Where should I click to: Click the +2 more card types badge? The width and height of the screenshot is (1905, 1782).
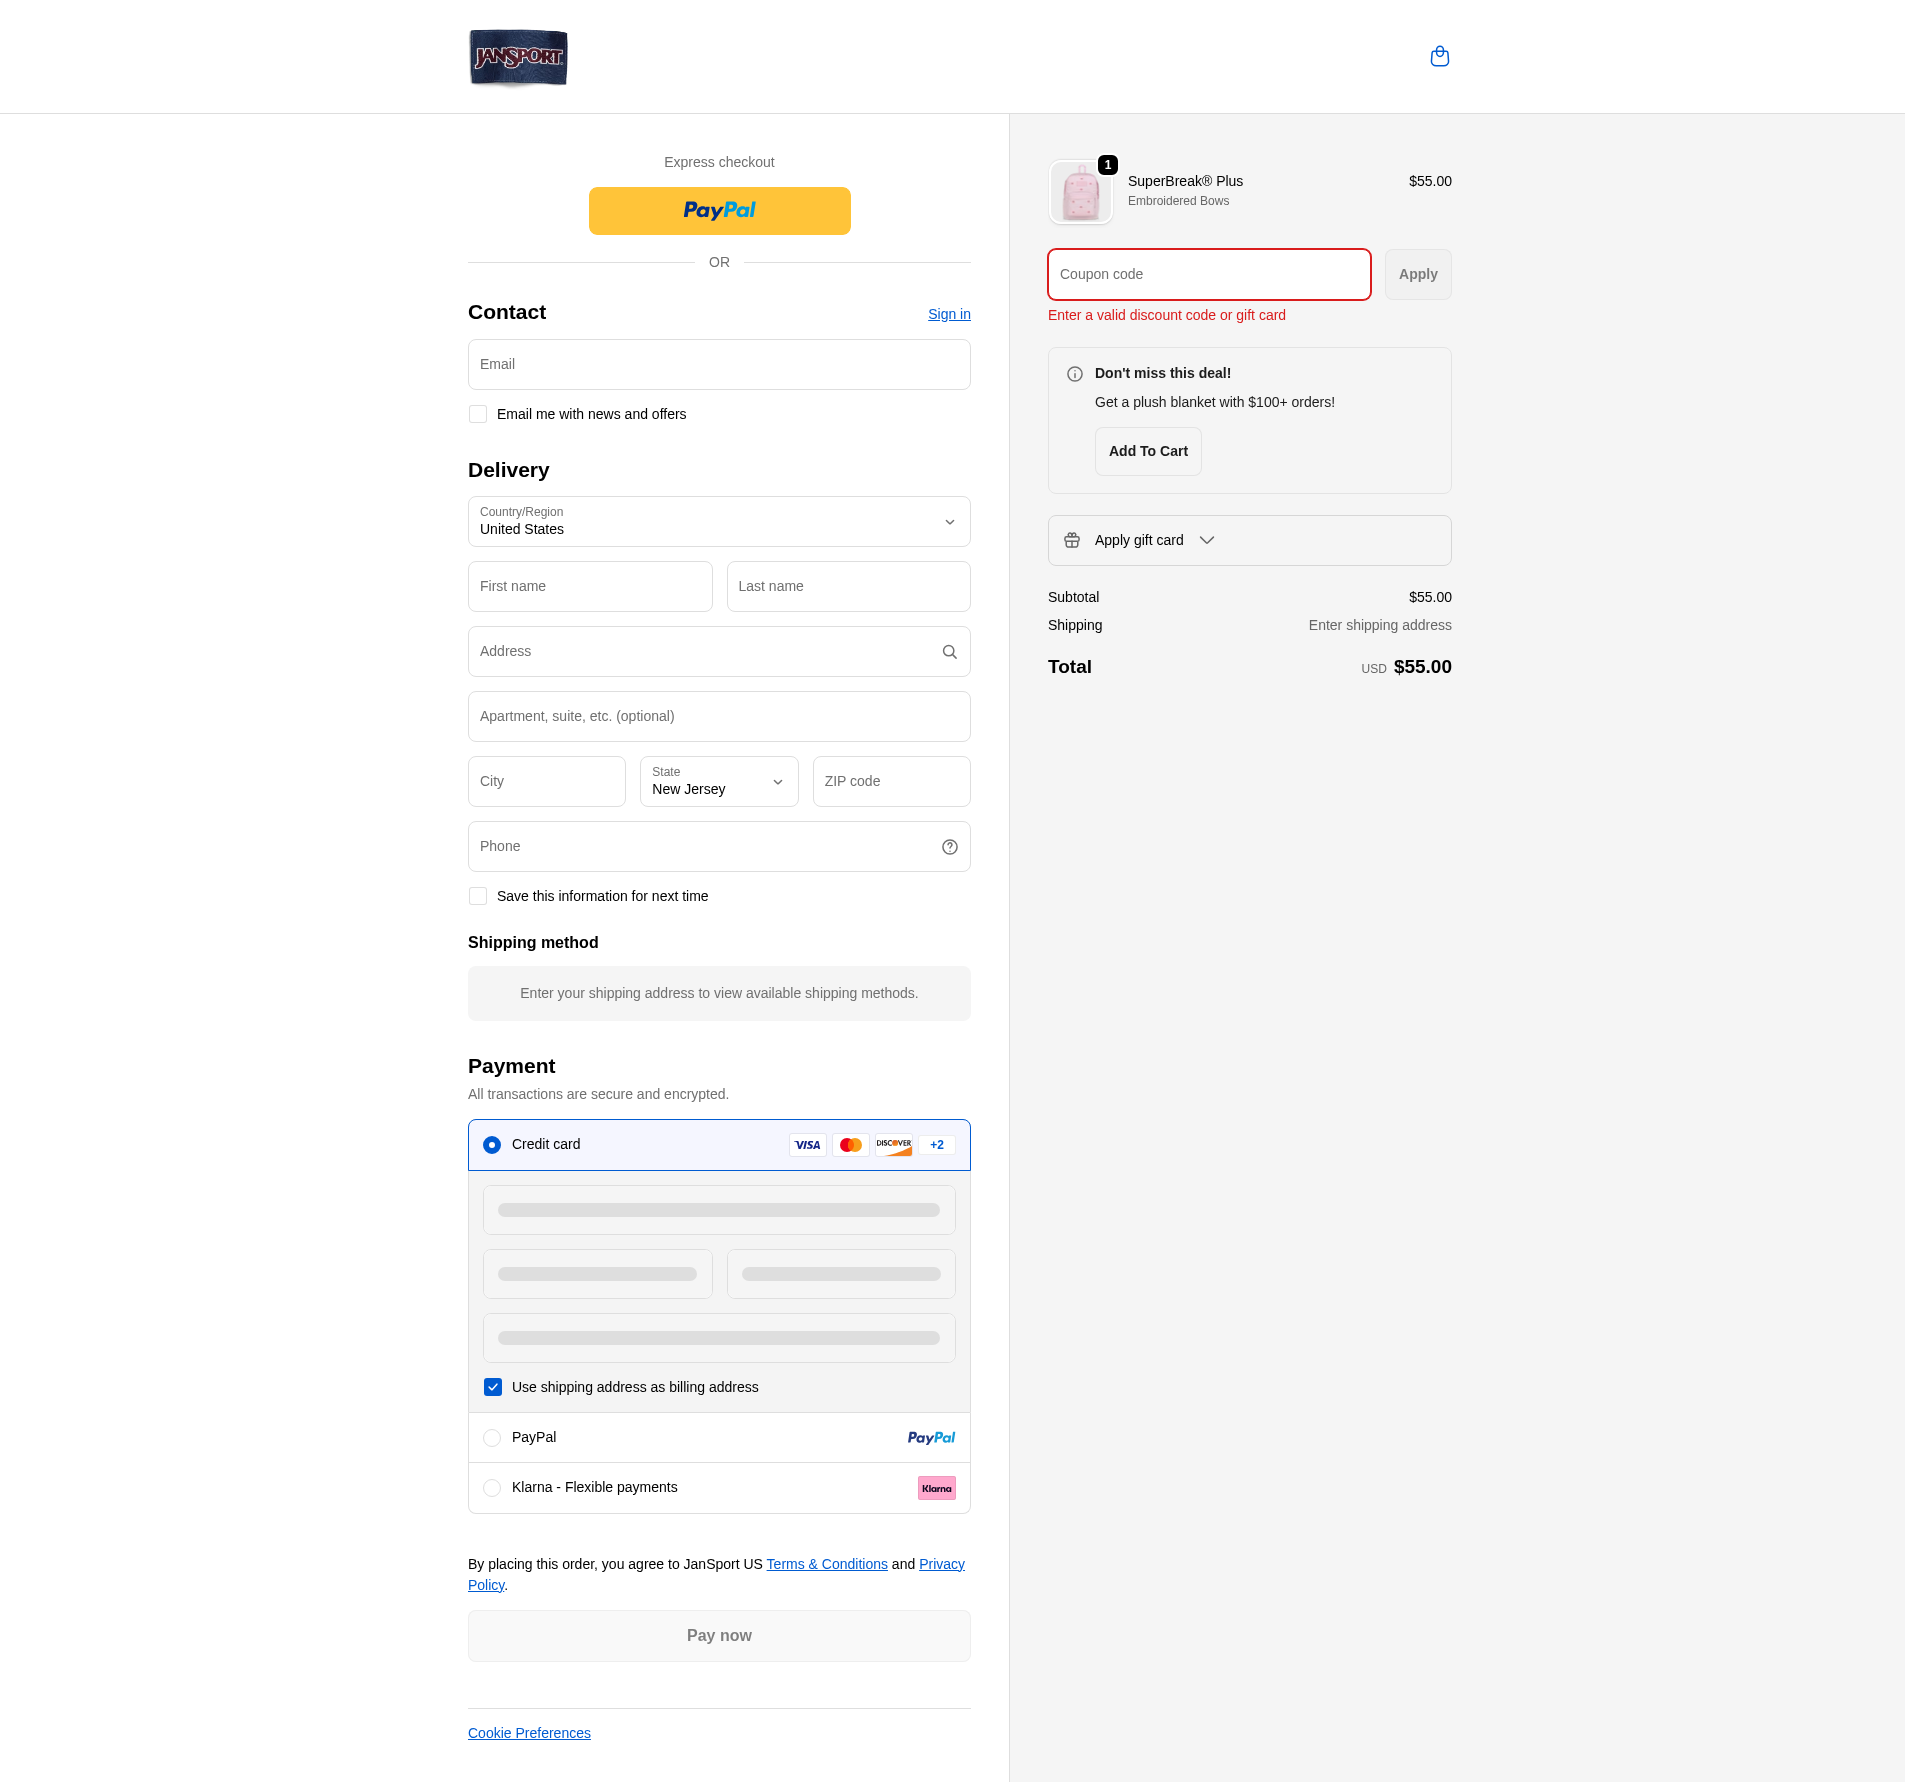click(936, 1145)
